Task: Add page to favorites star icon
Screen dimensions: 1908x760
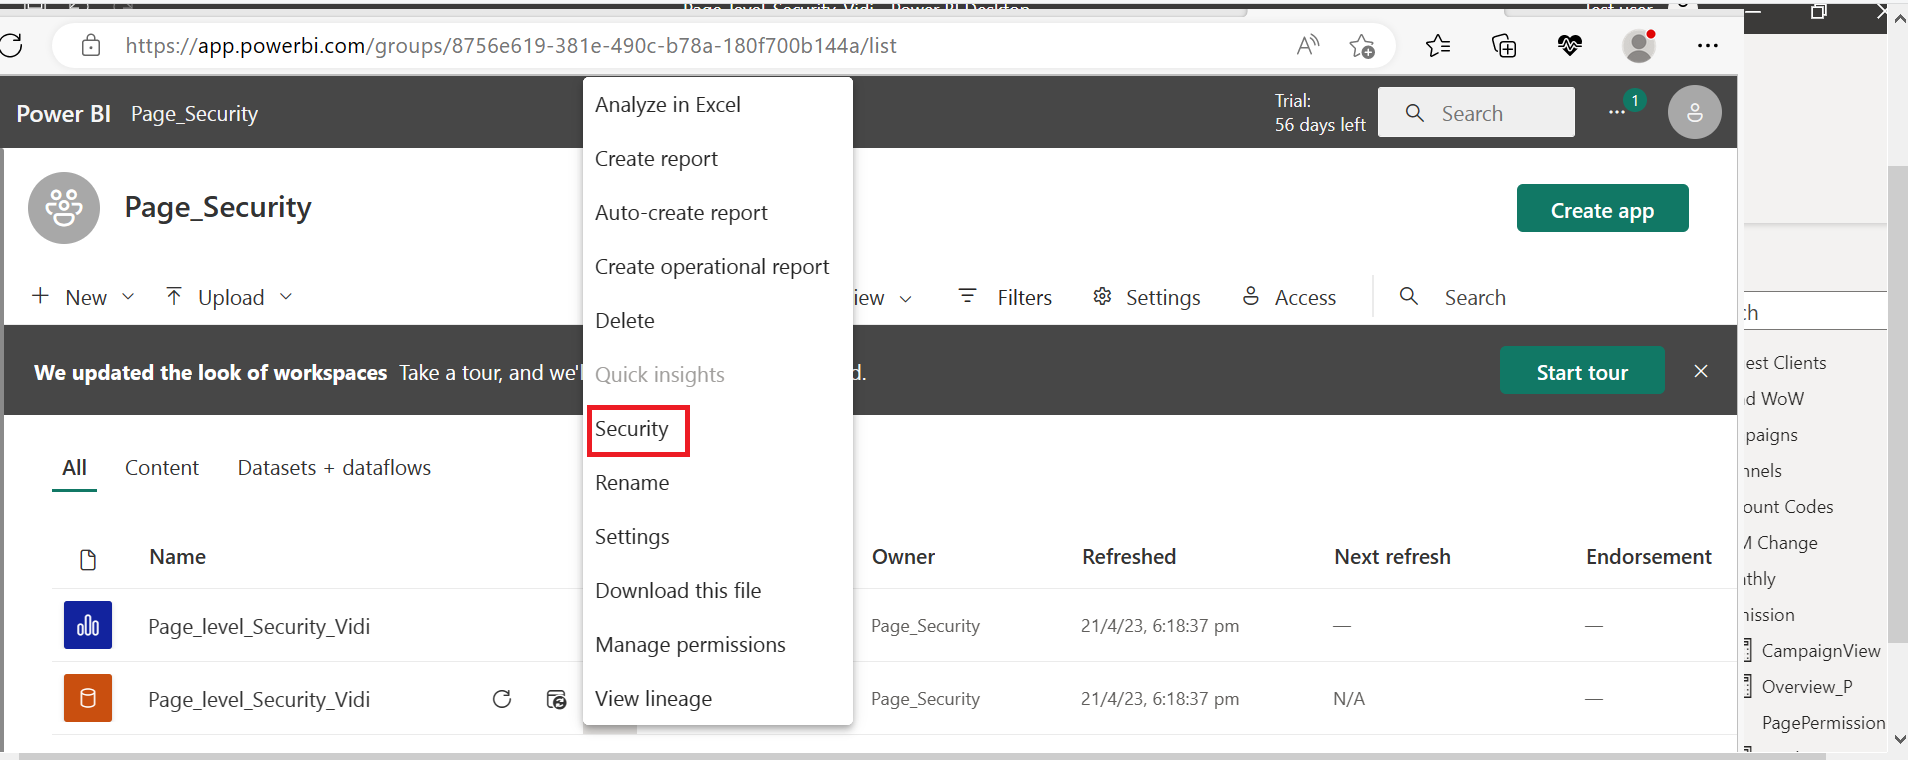Action: (1362, 46)
